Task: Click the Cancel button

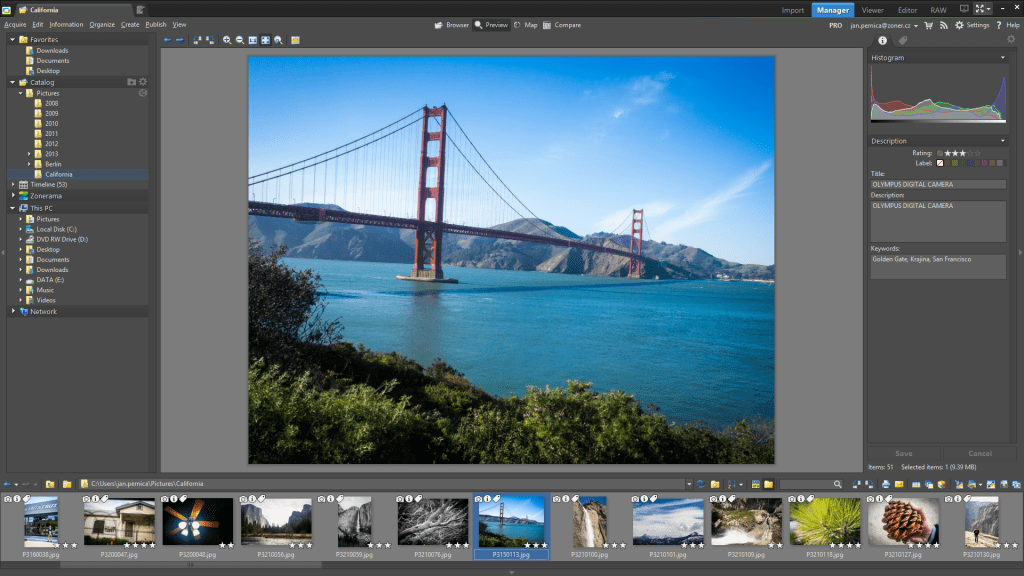Action: [980, 453]
